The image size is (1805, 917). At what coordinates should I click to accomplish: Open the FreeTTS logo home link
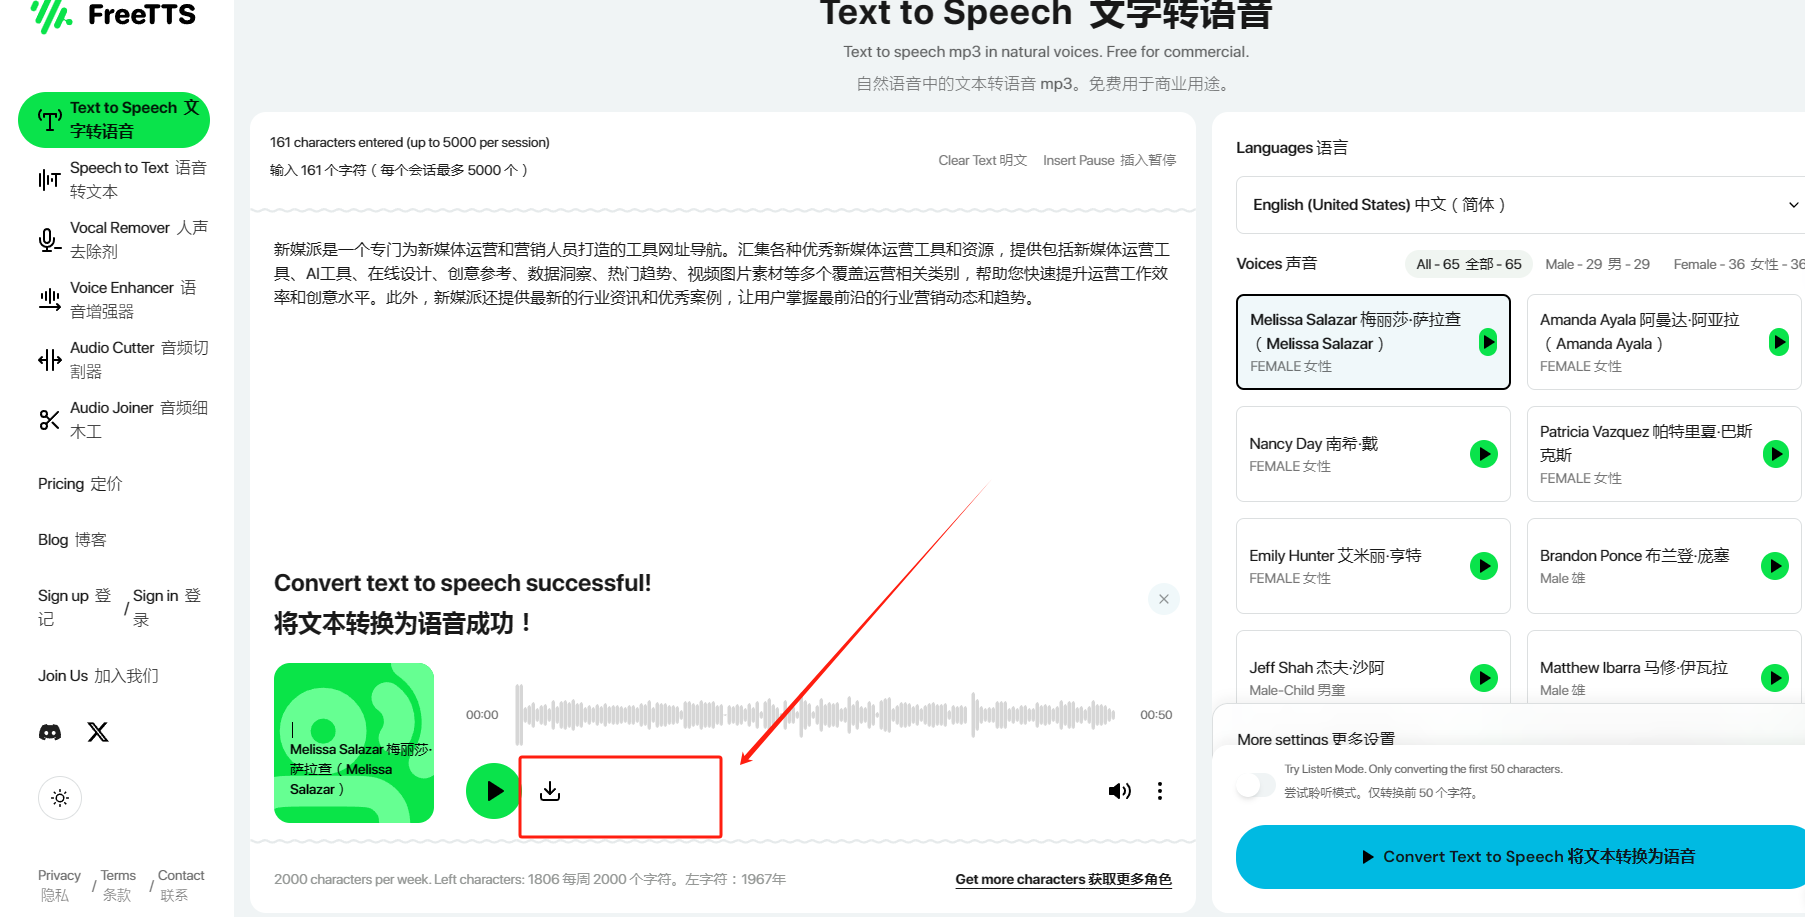(113, 15)
